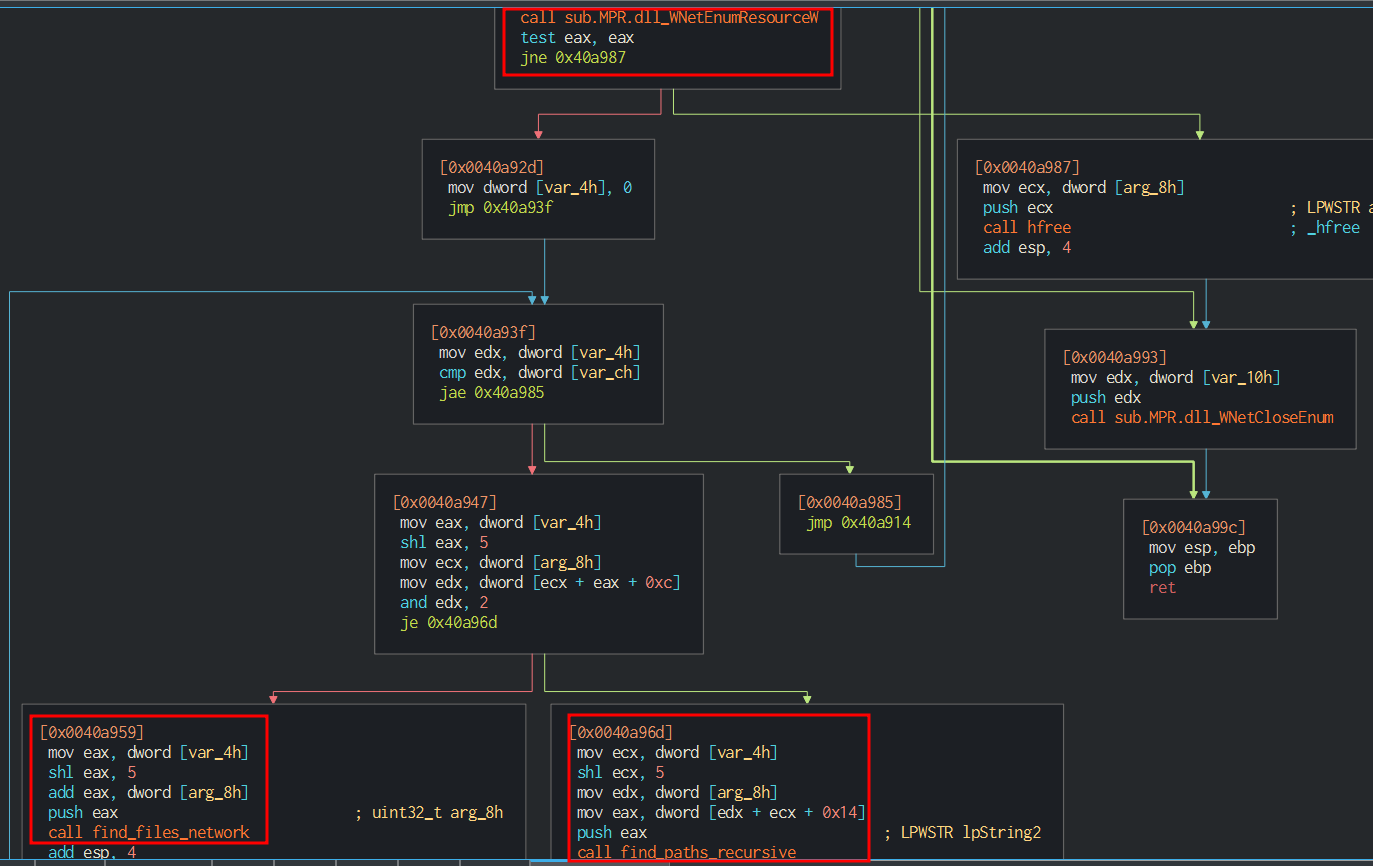
Task: Select the block header 0x0040a93f
Action: 483,332
